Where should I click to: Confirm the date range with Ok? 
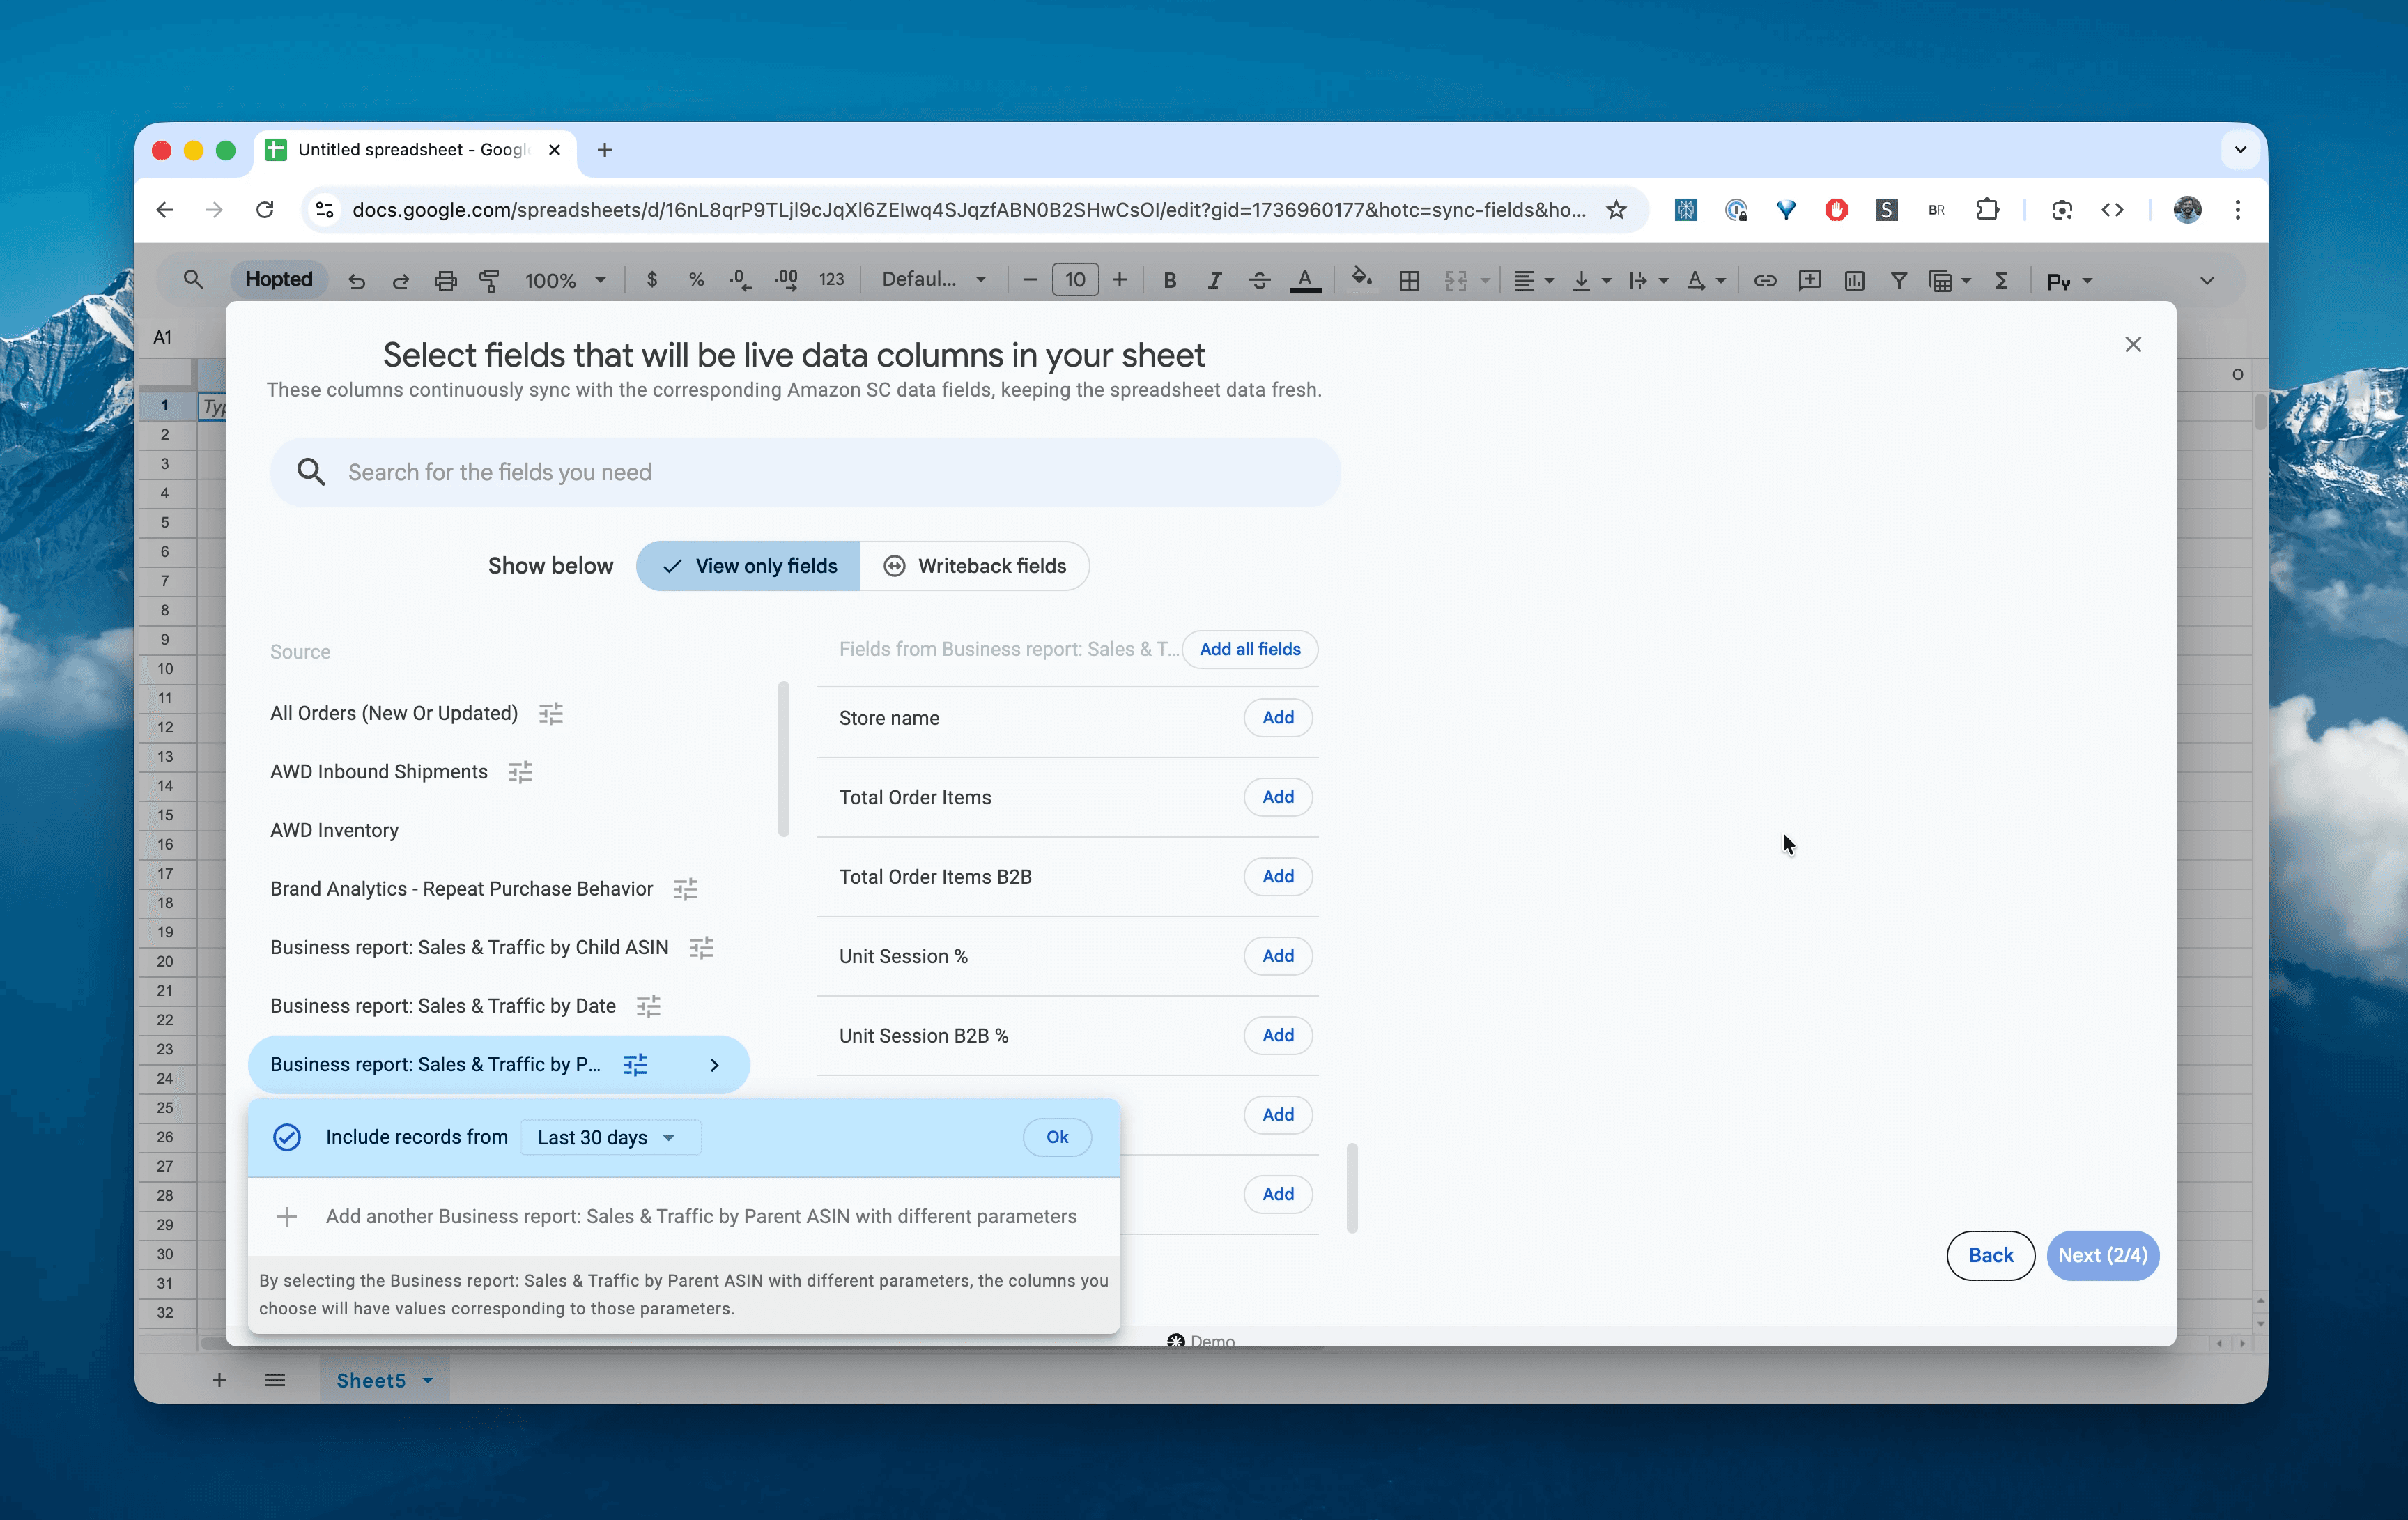tap(1057, 1137)
